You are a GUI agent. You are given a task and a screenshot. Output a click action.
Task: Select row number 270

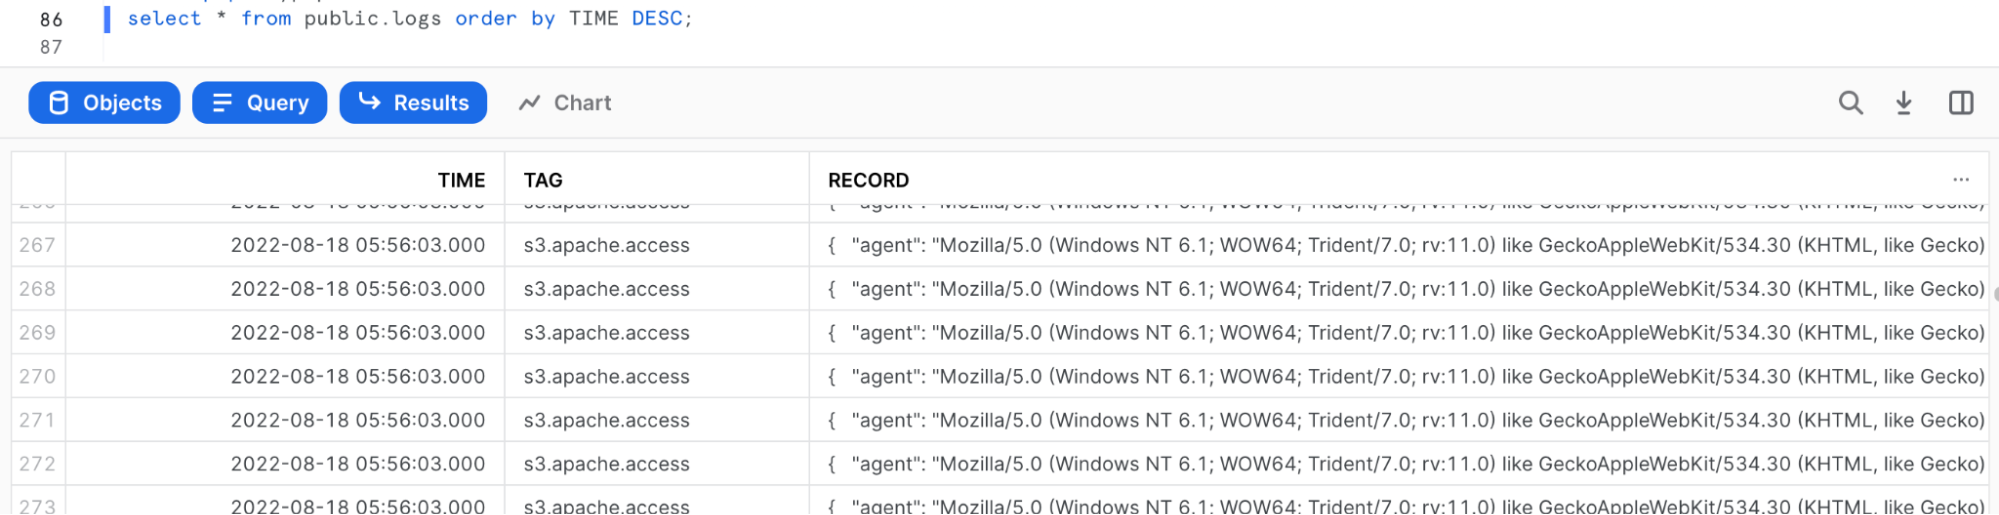[x=37, y=377]
